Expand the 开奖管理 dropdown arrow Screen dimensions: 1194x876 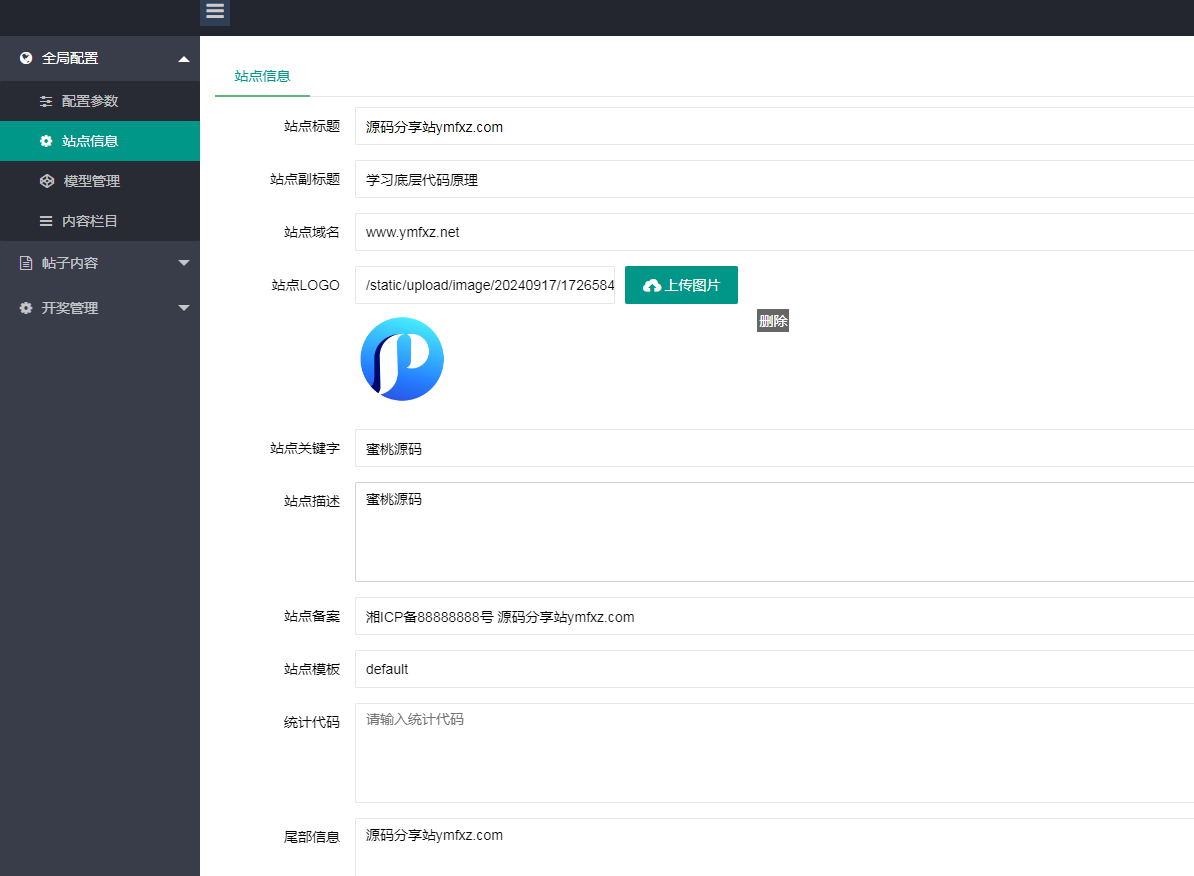183,308
